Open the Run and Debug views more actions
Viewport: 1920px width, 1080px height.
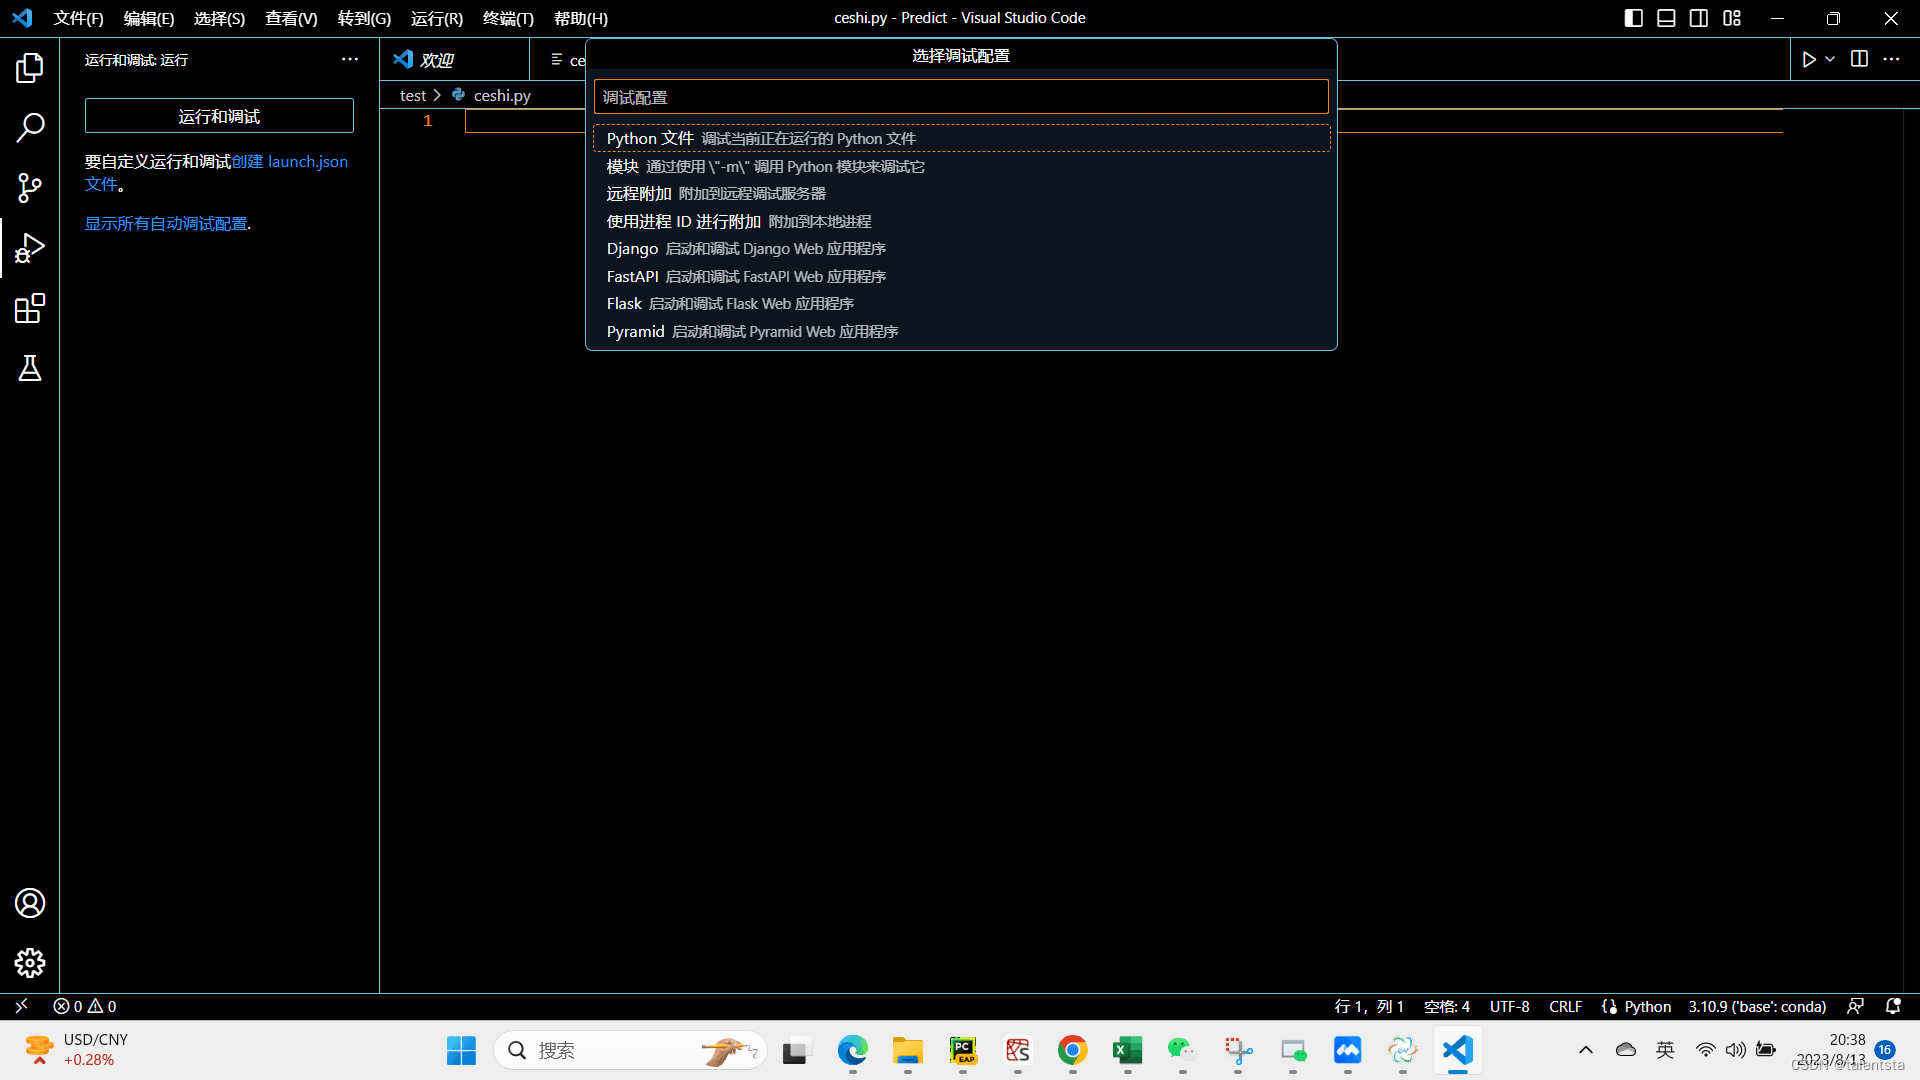(x=349, y=59)
